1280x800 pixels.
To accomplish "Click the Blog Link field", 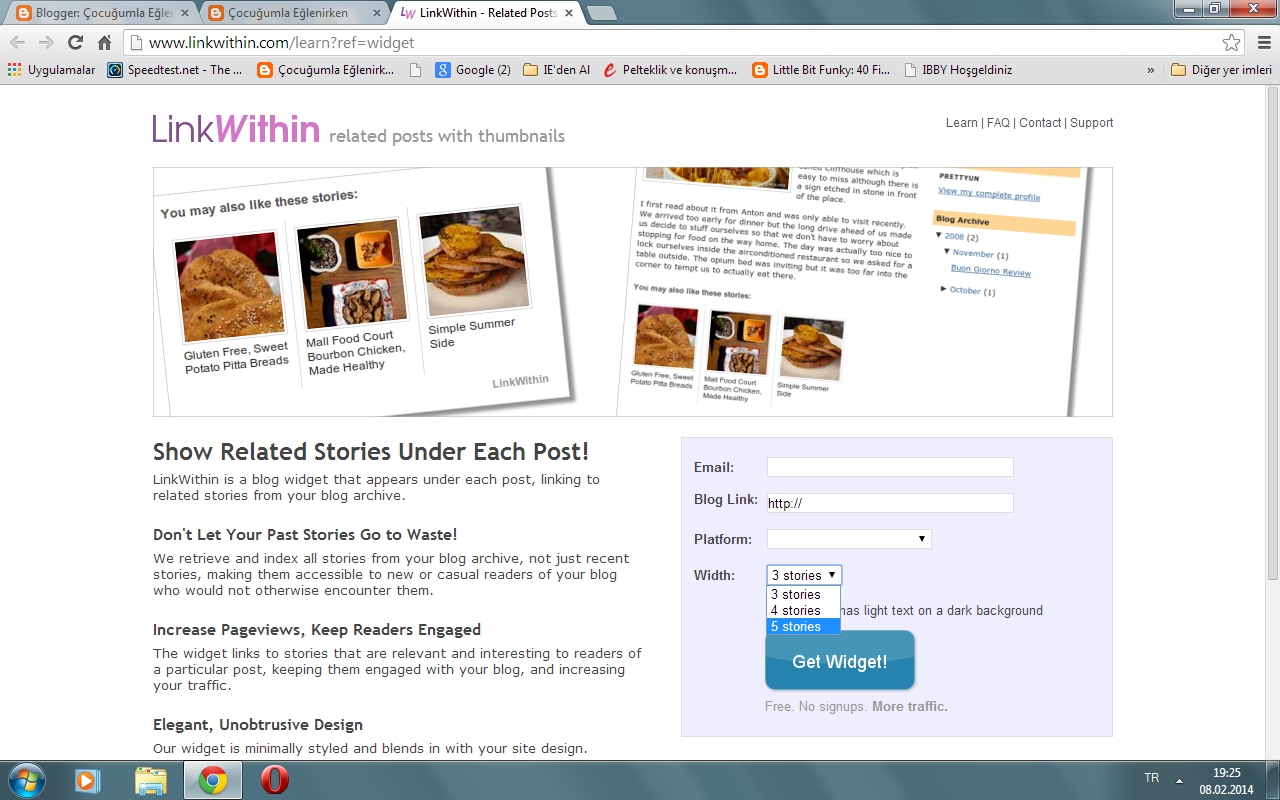I will tap(890, 503).
